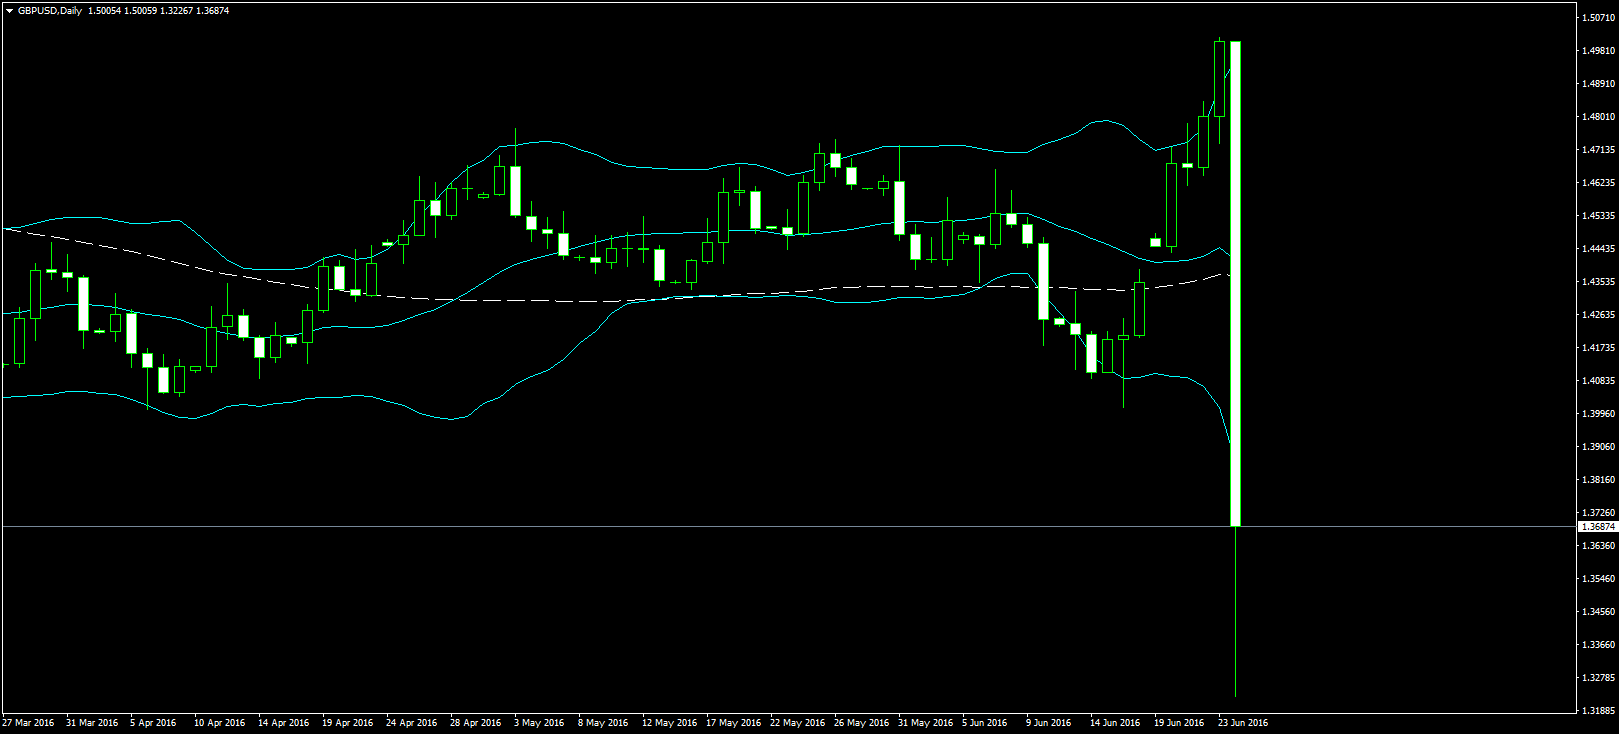This screenshot has height=734, width=1619.
Task: Click the 1.48010 price scale level
Action: click(x=1597, y=117)
